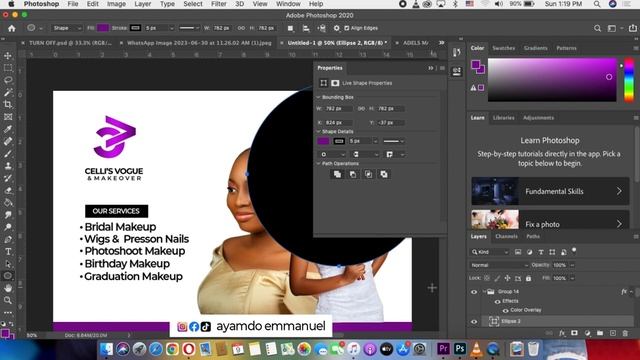This screenshot has height=360, width=640.
Task: Click the rainbow hue slider in Color panel
Action: (x=629, y=80)
